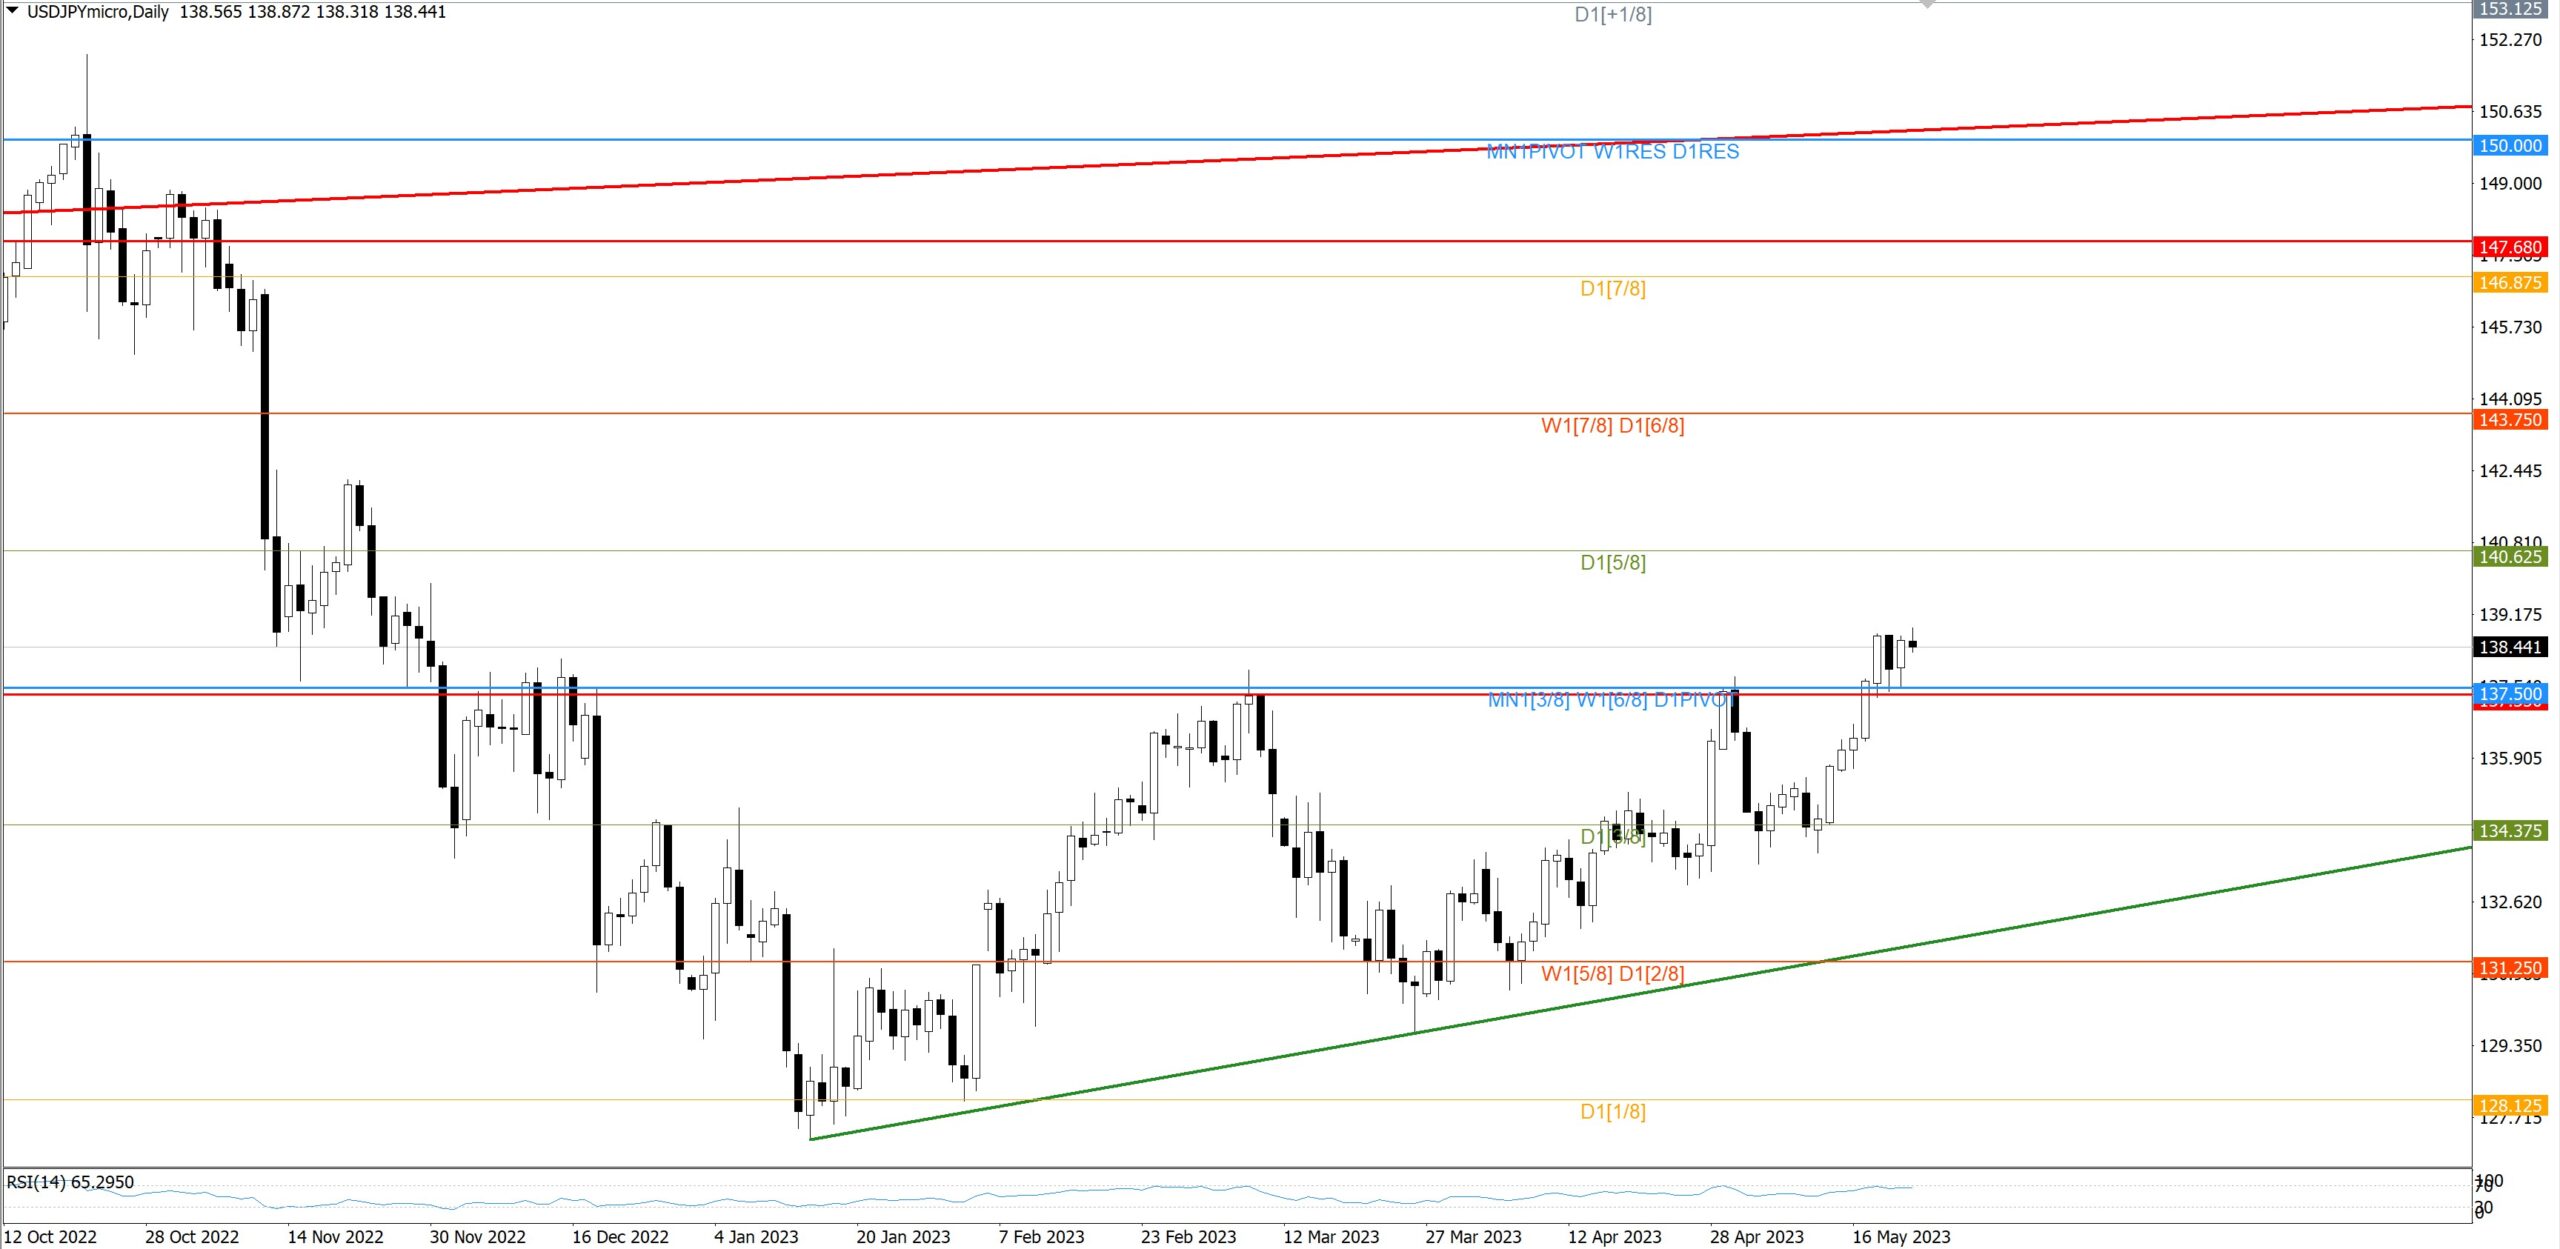Select the green 140.625 price tag
Image resolution: width=2560 pixels, height=1249 pixels.
click(x=2510, y=557)
